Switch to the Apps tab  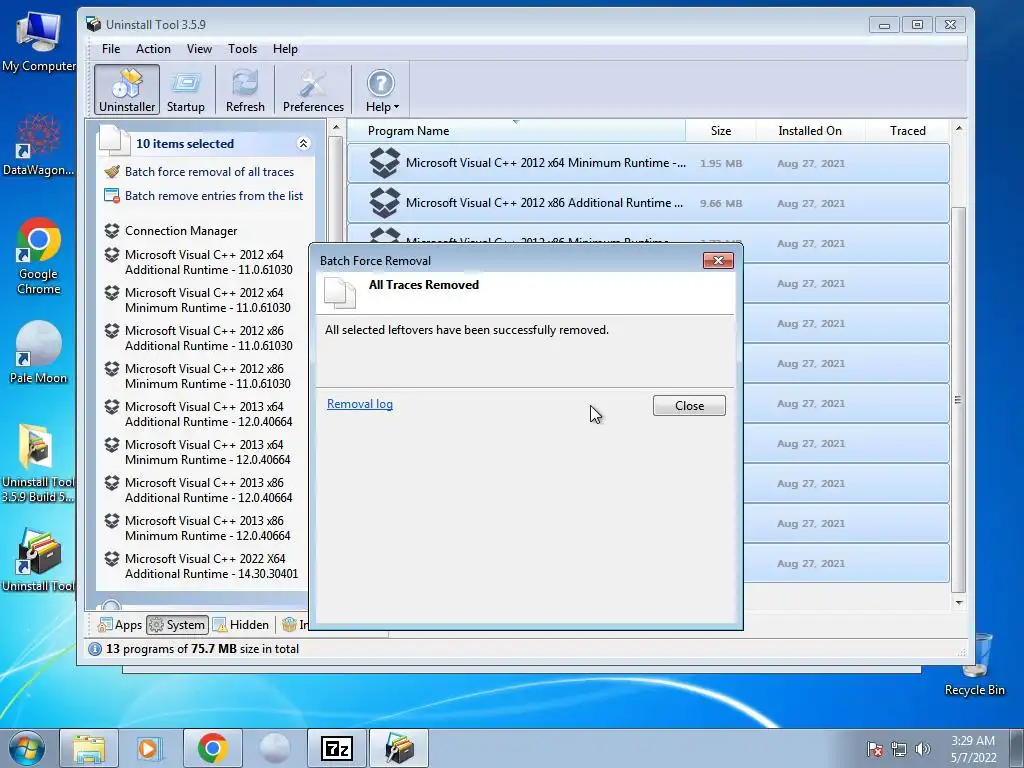(120, 625)
